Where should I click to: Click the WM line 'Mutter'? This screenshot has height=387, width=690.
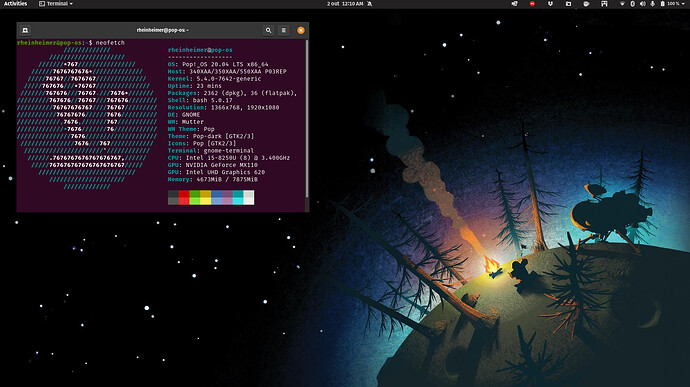[186, 122]
